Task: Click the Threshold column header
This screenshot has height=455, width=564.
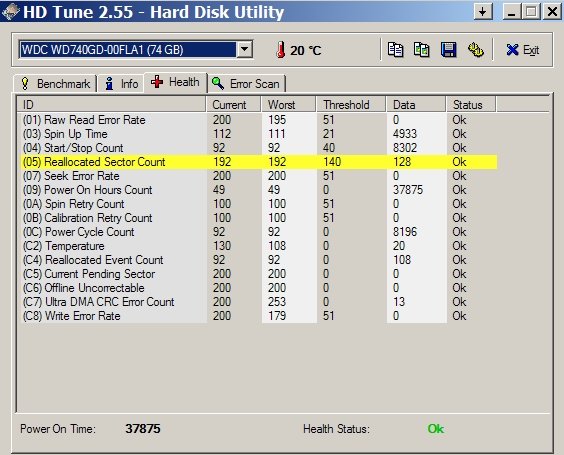Action: click(351, 105)
